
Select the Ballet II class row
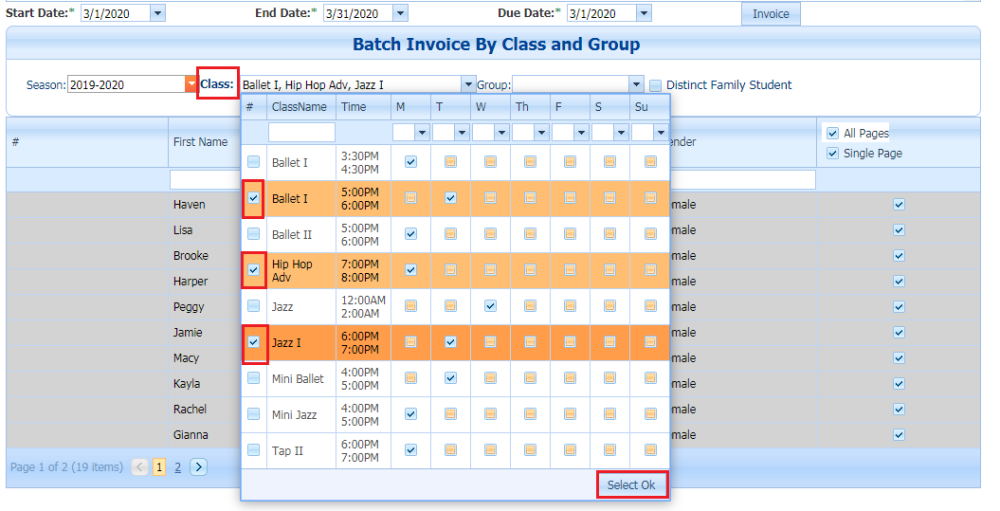coord(455,234)
